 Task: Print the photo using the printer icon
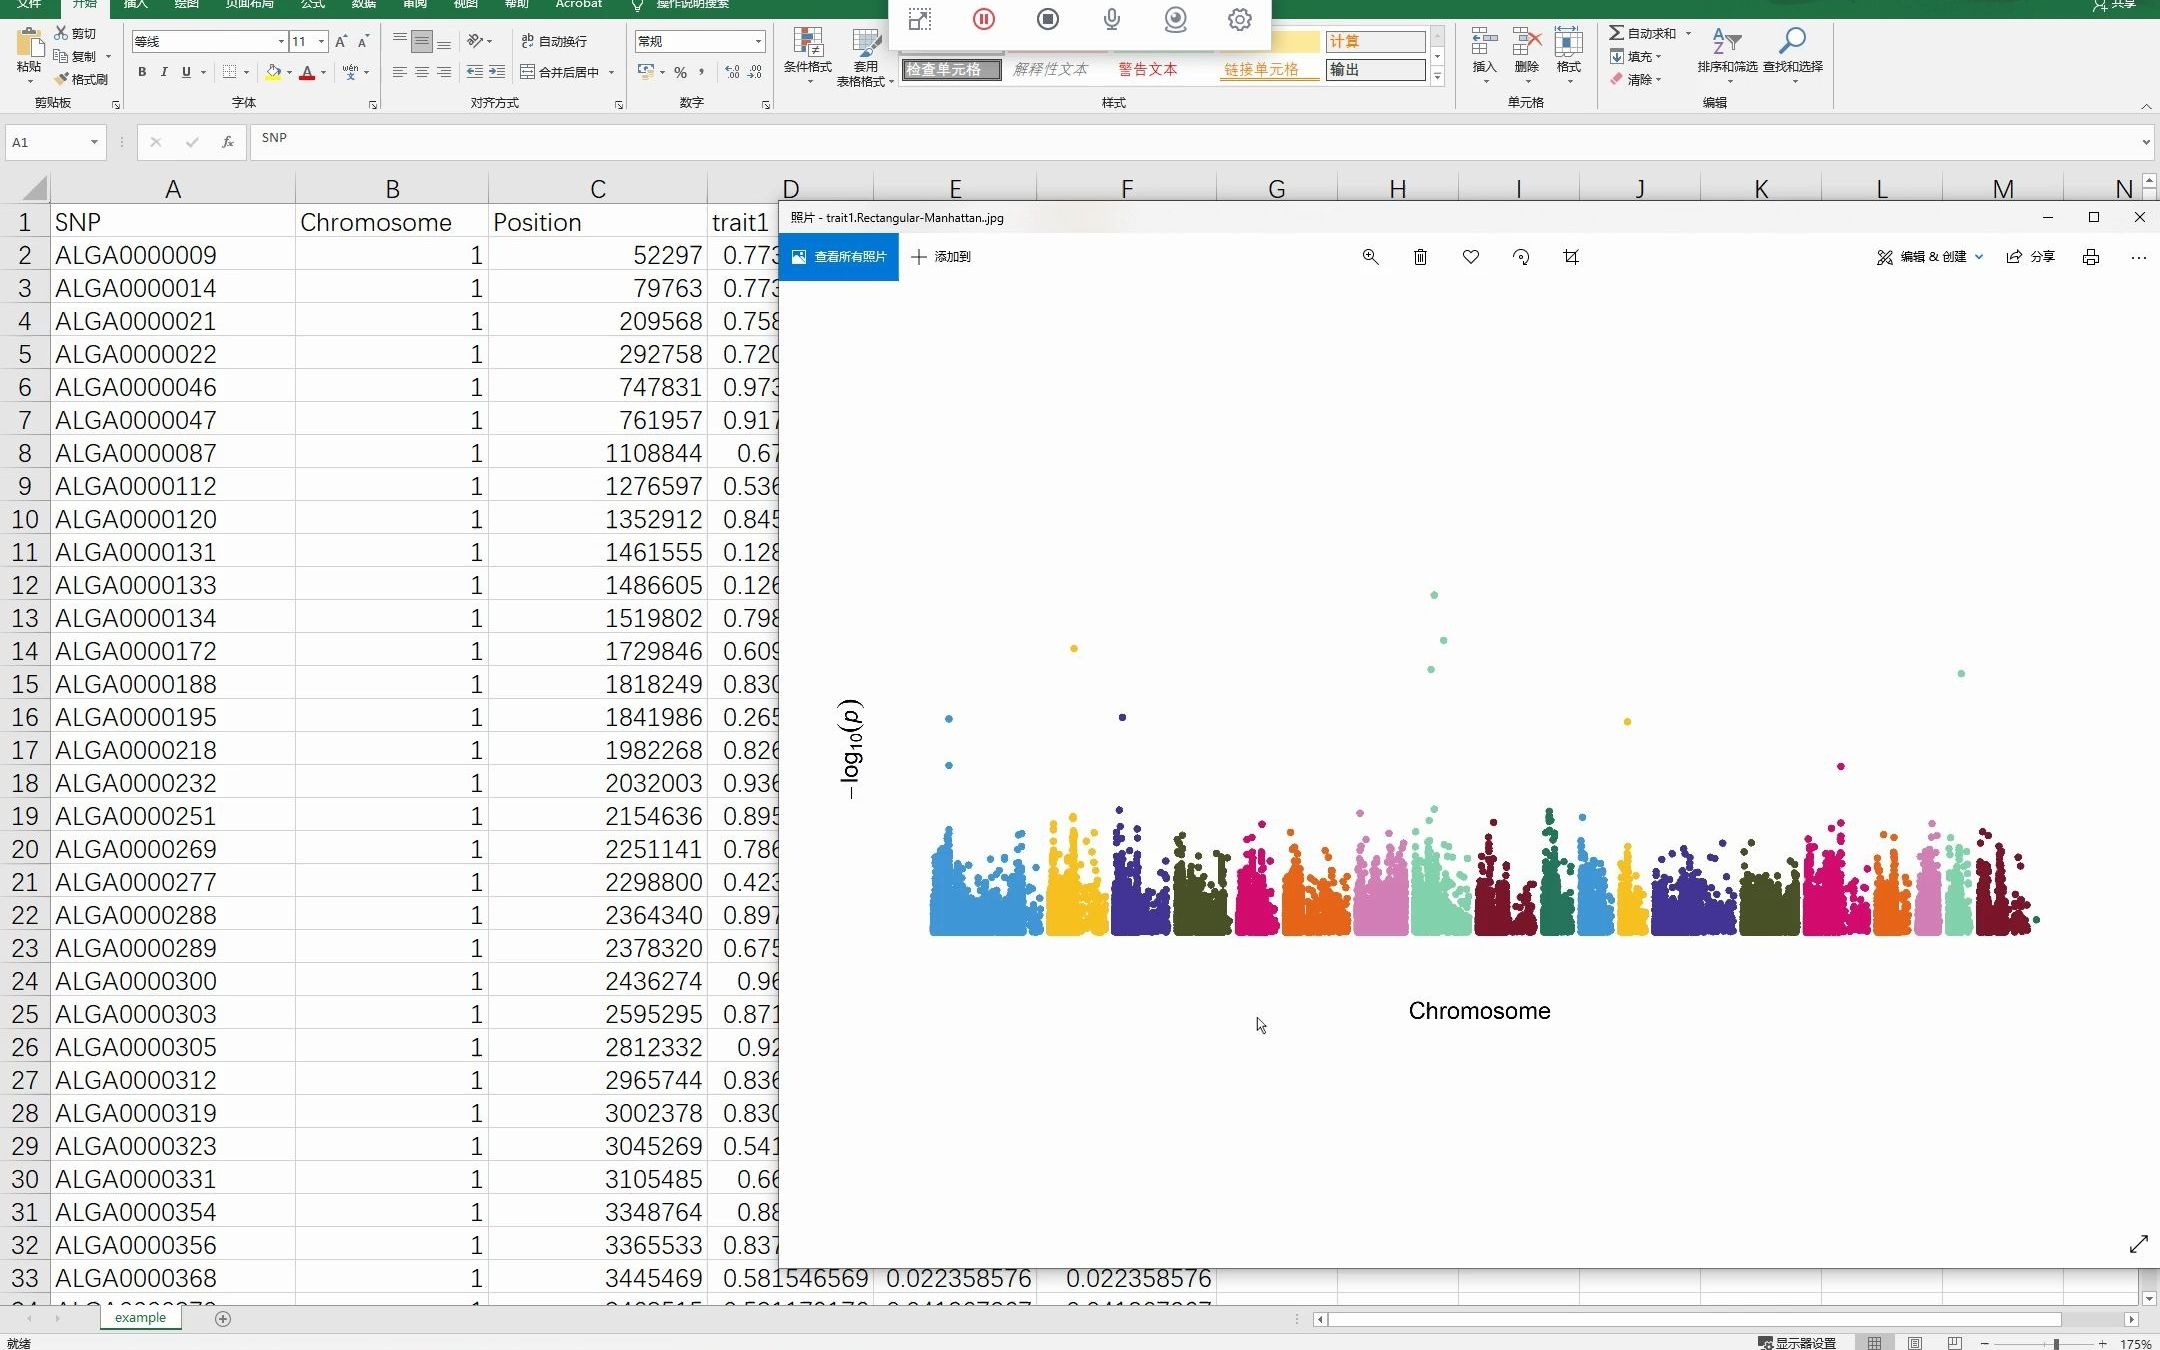click(x=2090, y=257)
